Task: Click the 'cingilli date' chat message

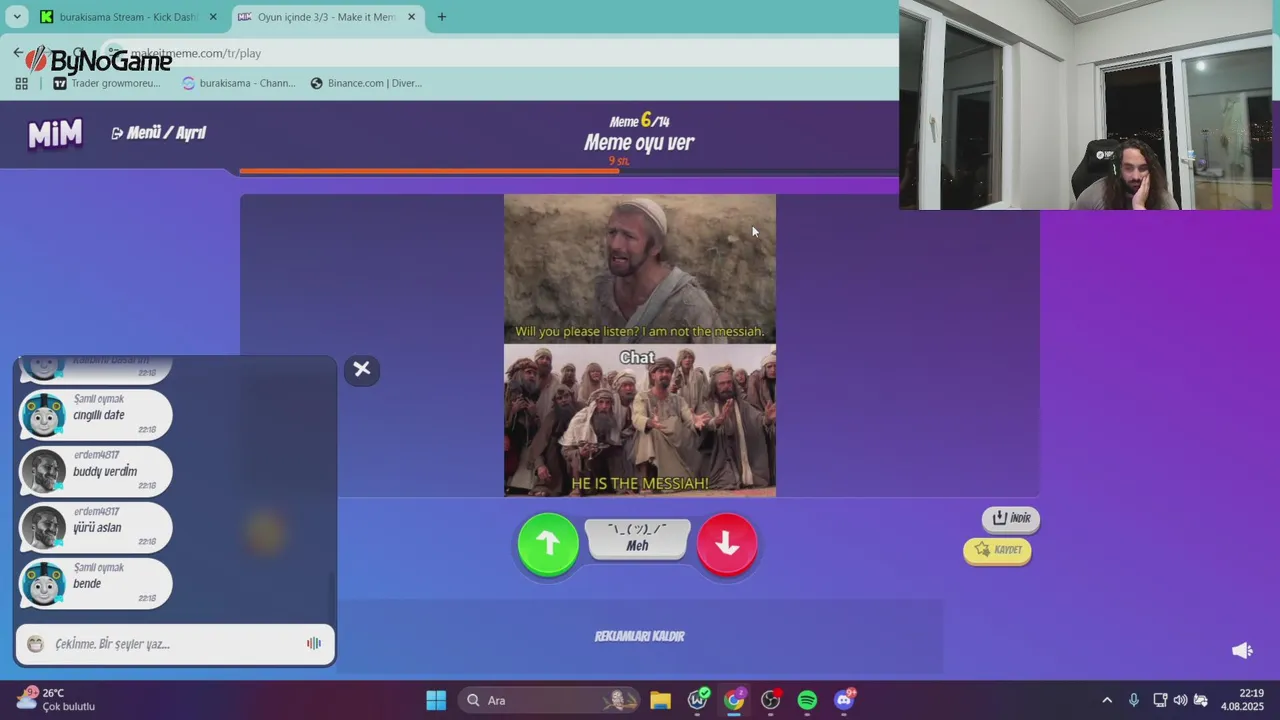Action: coord(98,415)
